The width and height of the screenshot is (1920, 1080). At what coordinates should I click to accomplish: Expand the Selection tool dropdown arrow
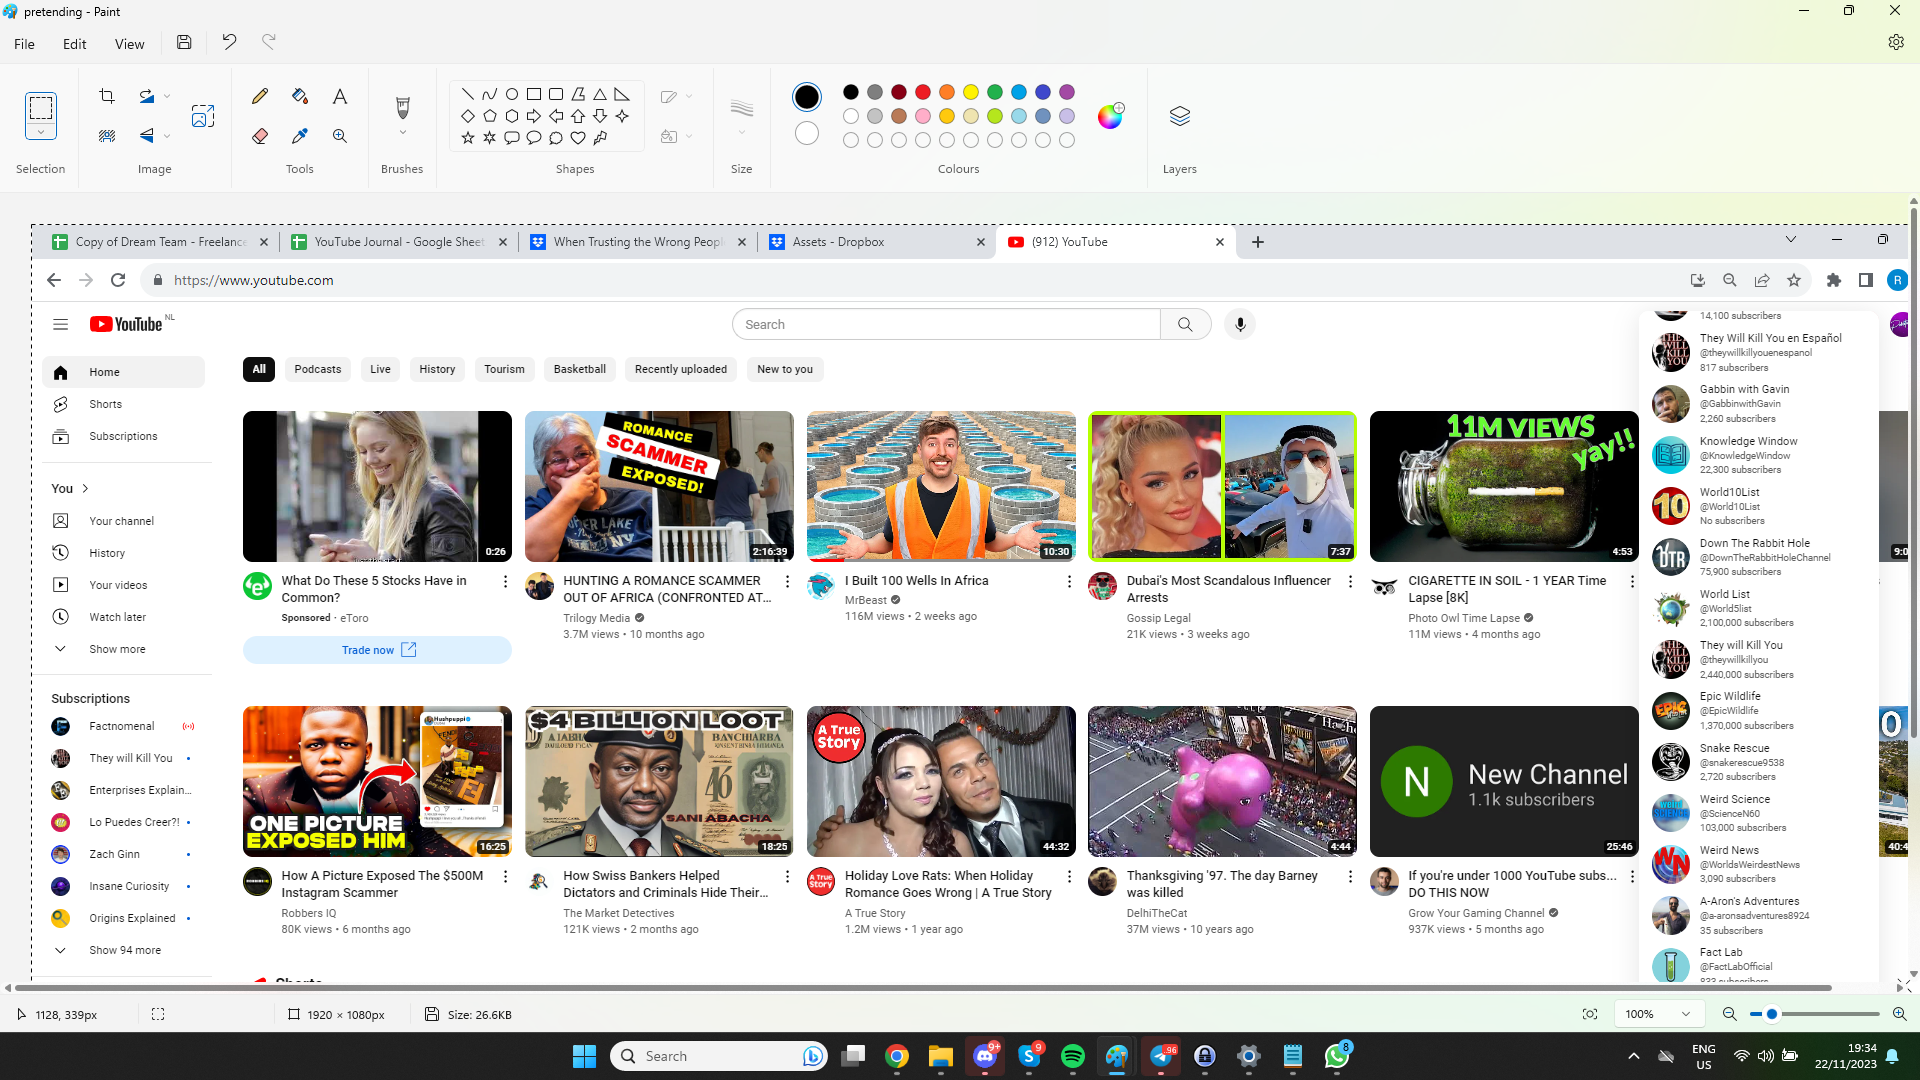(41, 133)
